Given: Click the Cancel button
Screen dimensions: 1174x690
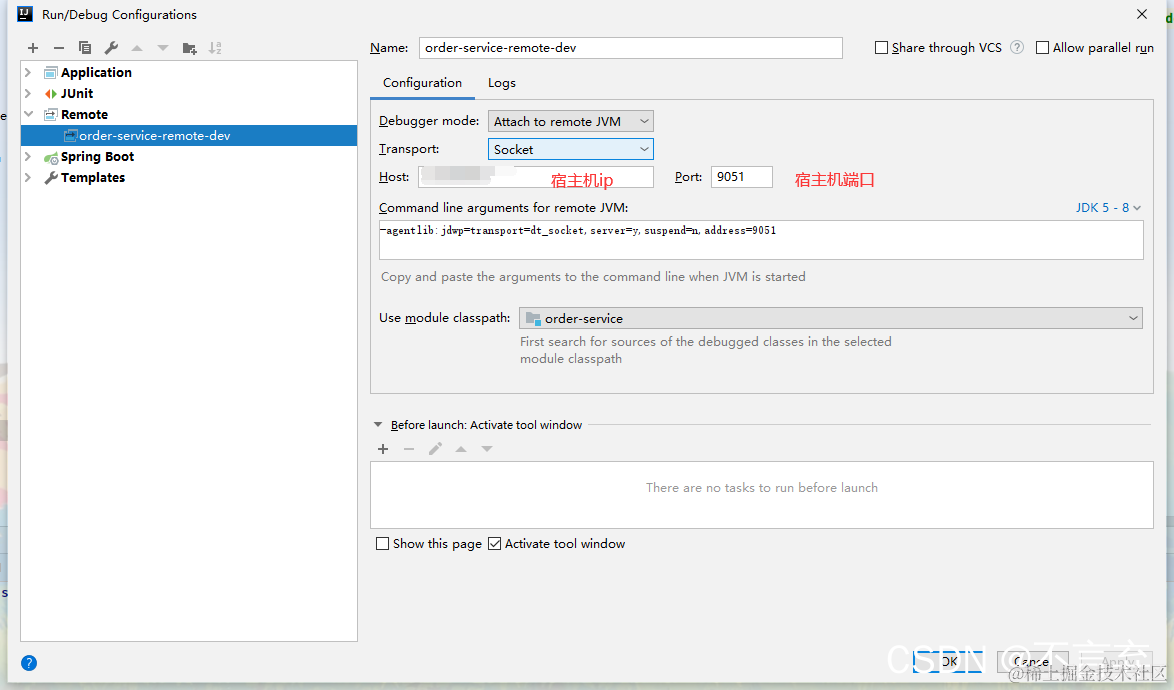Looking at the screenshot, I should point(1031,662).
